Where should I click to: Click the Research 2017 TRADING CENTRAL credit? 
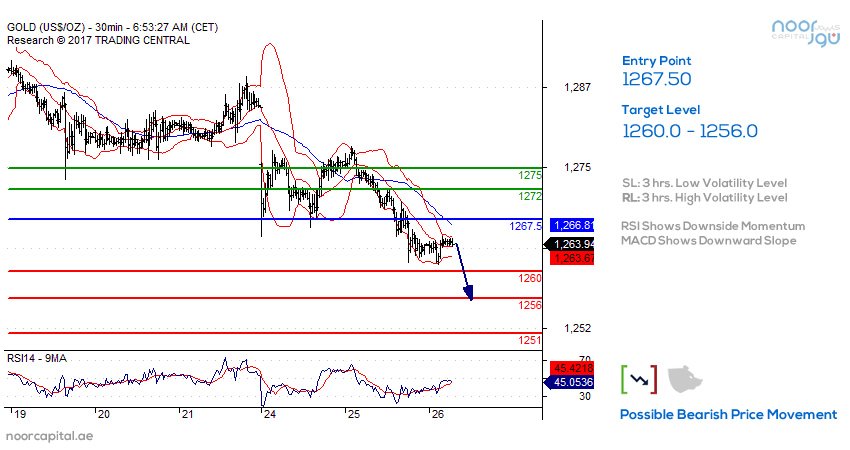tap(98, 40)
